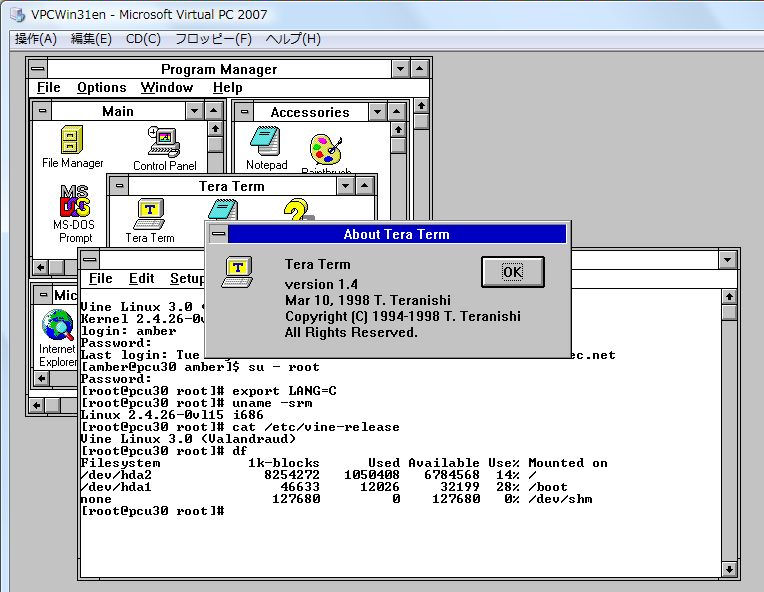Minimize the Accessories group window
This screenshot has height=592, width=764.
[377, 112]
